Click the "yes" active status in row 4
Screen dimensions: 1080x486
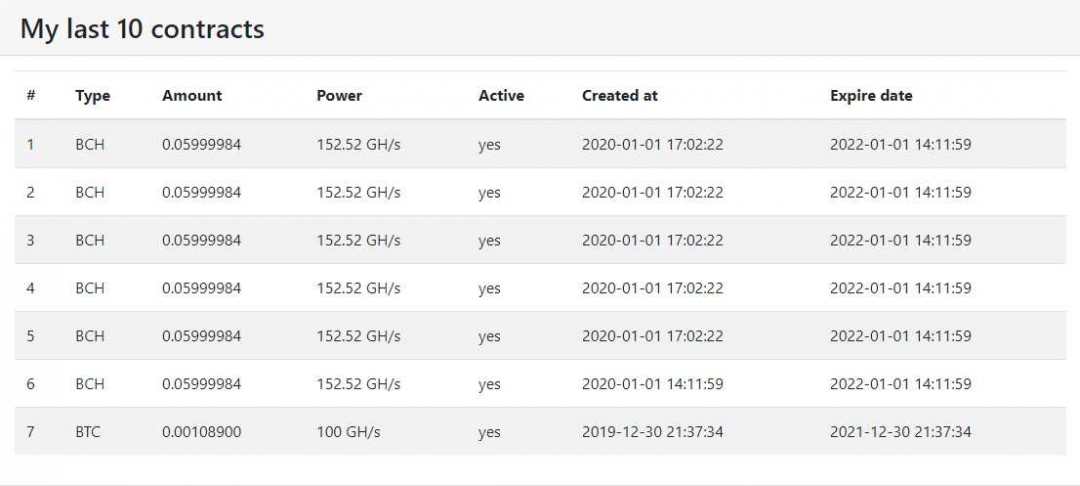[x=489, y=288]
